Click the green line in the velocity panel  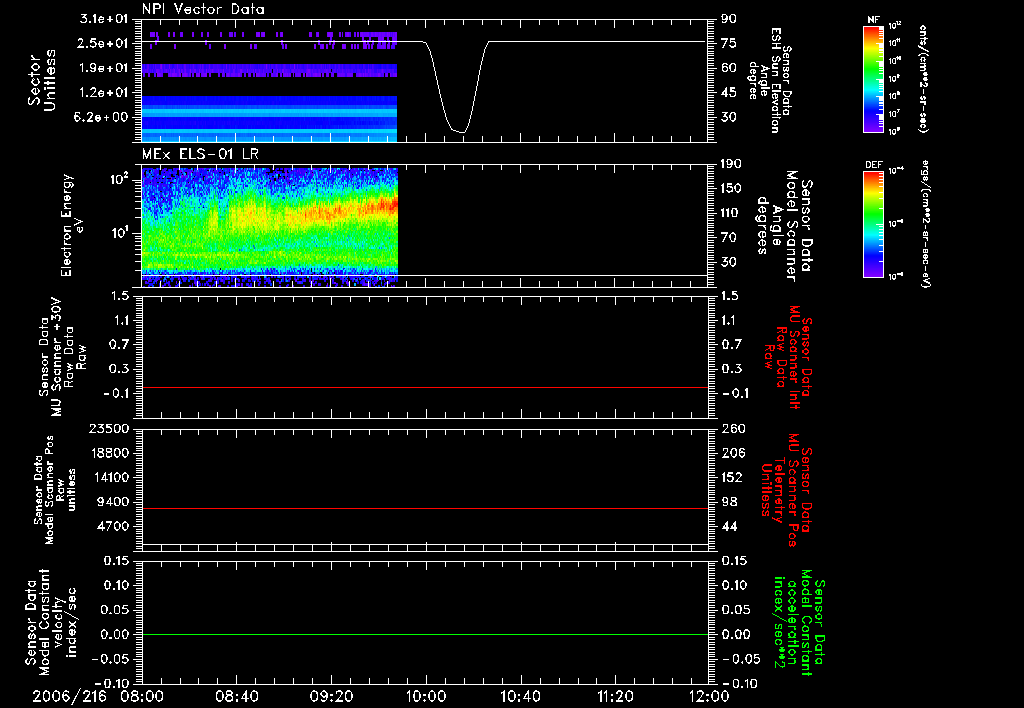tap(425, 634)
